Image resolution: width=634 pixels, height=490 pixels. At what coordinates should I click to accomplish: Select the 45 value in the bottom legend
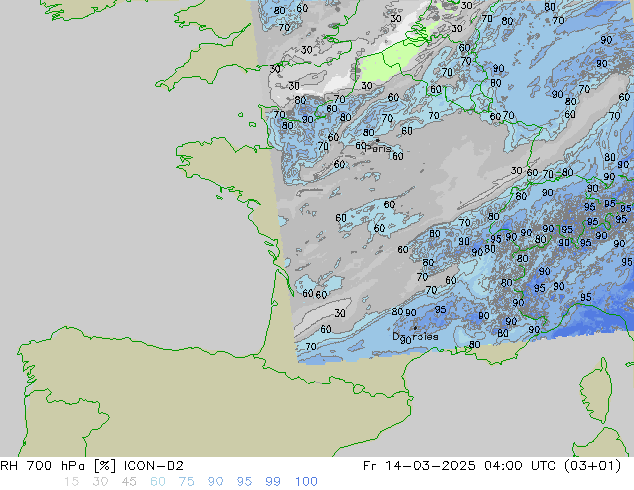129,482
